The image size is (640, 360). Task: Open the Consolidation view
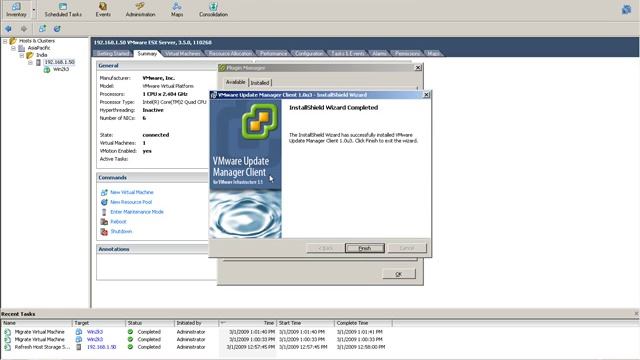coord(213,10)
